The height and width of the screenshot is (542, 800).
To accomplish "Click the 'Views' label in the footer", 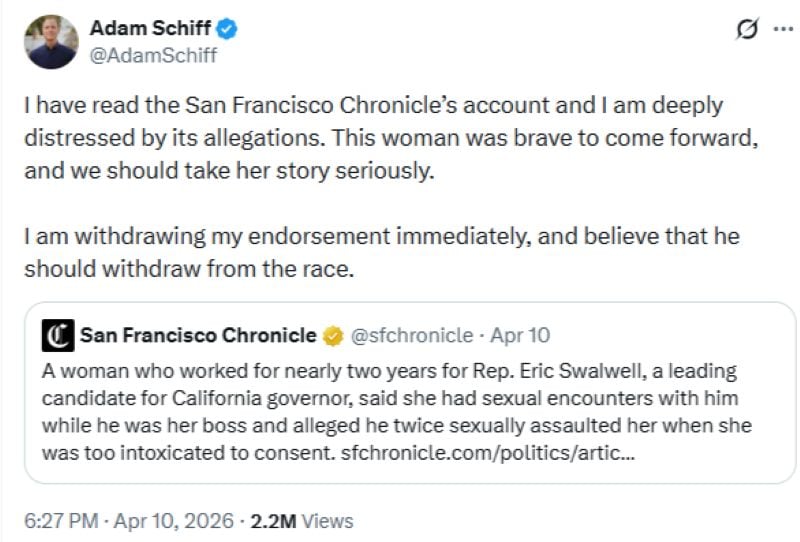I will coord(327,520).
